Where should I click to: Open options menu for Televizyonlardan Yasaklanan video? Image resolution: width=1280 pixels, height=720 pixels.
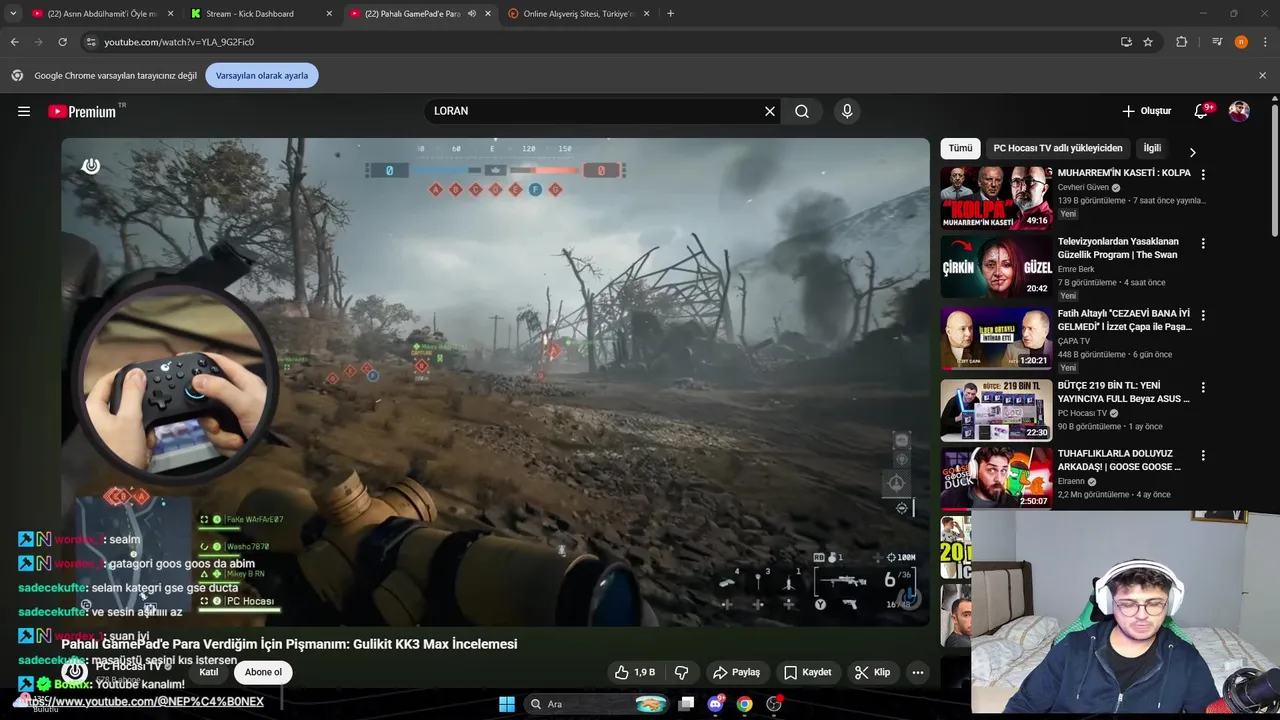[x=1203, y=243]
